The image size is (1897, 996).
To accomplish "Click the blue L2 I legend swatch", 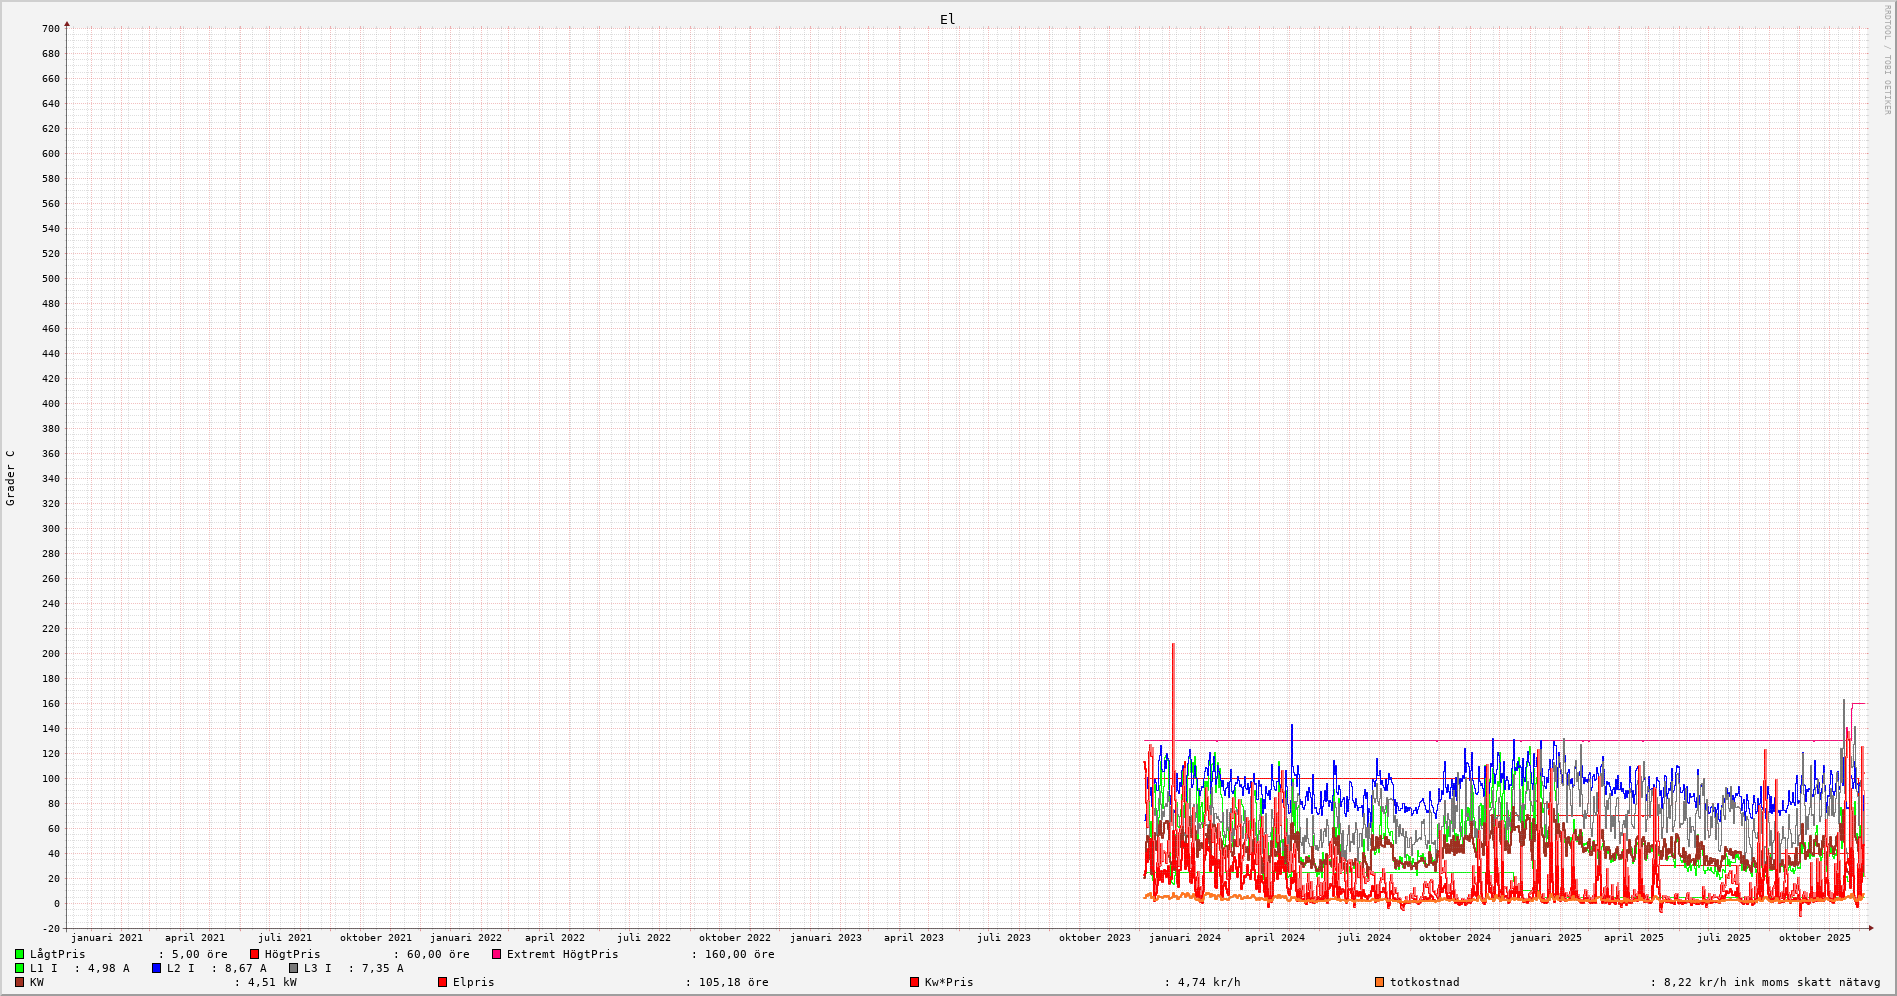I will (x=156, y=968).
